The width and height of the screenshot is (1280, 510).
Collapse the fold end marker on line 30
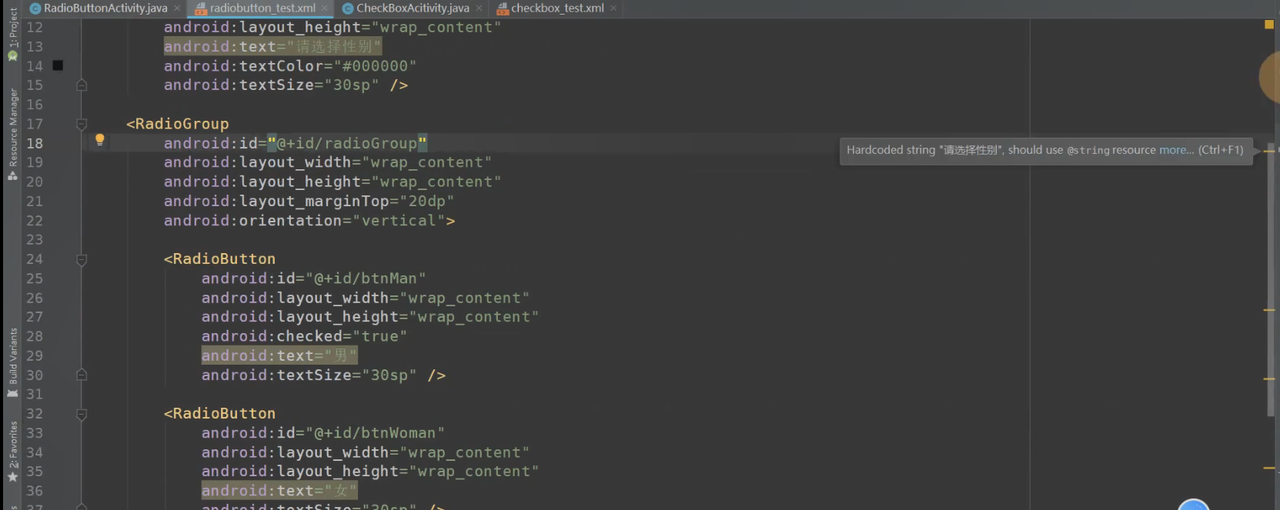tap(82, 375)
